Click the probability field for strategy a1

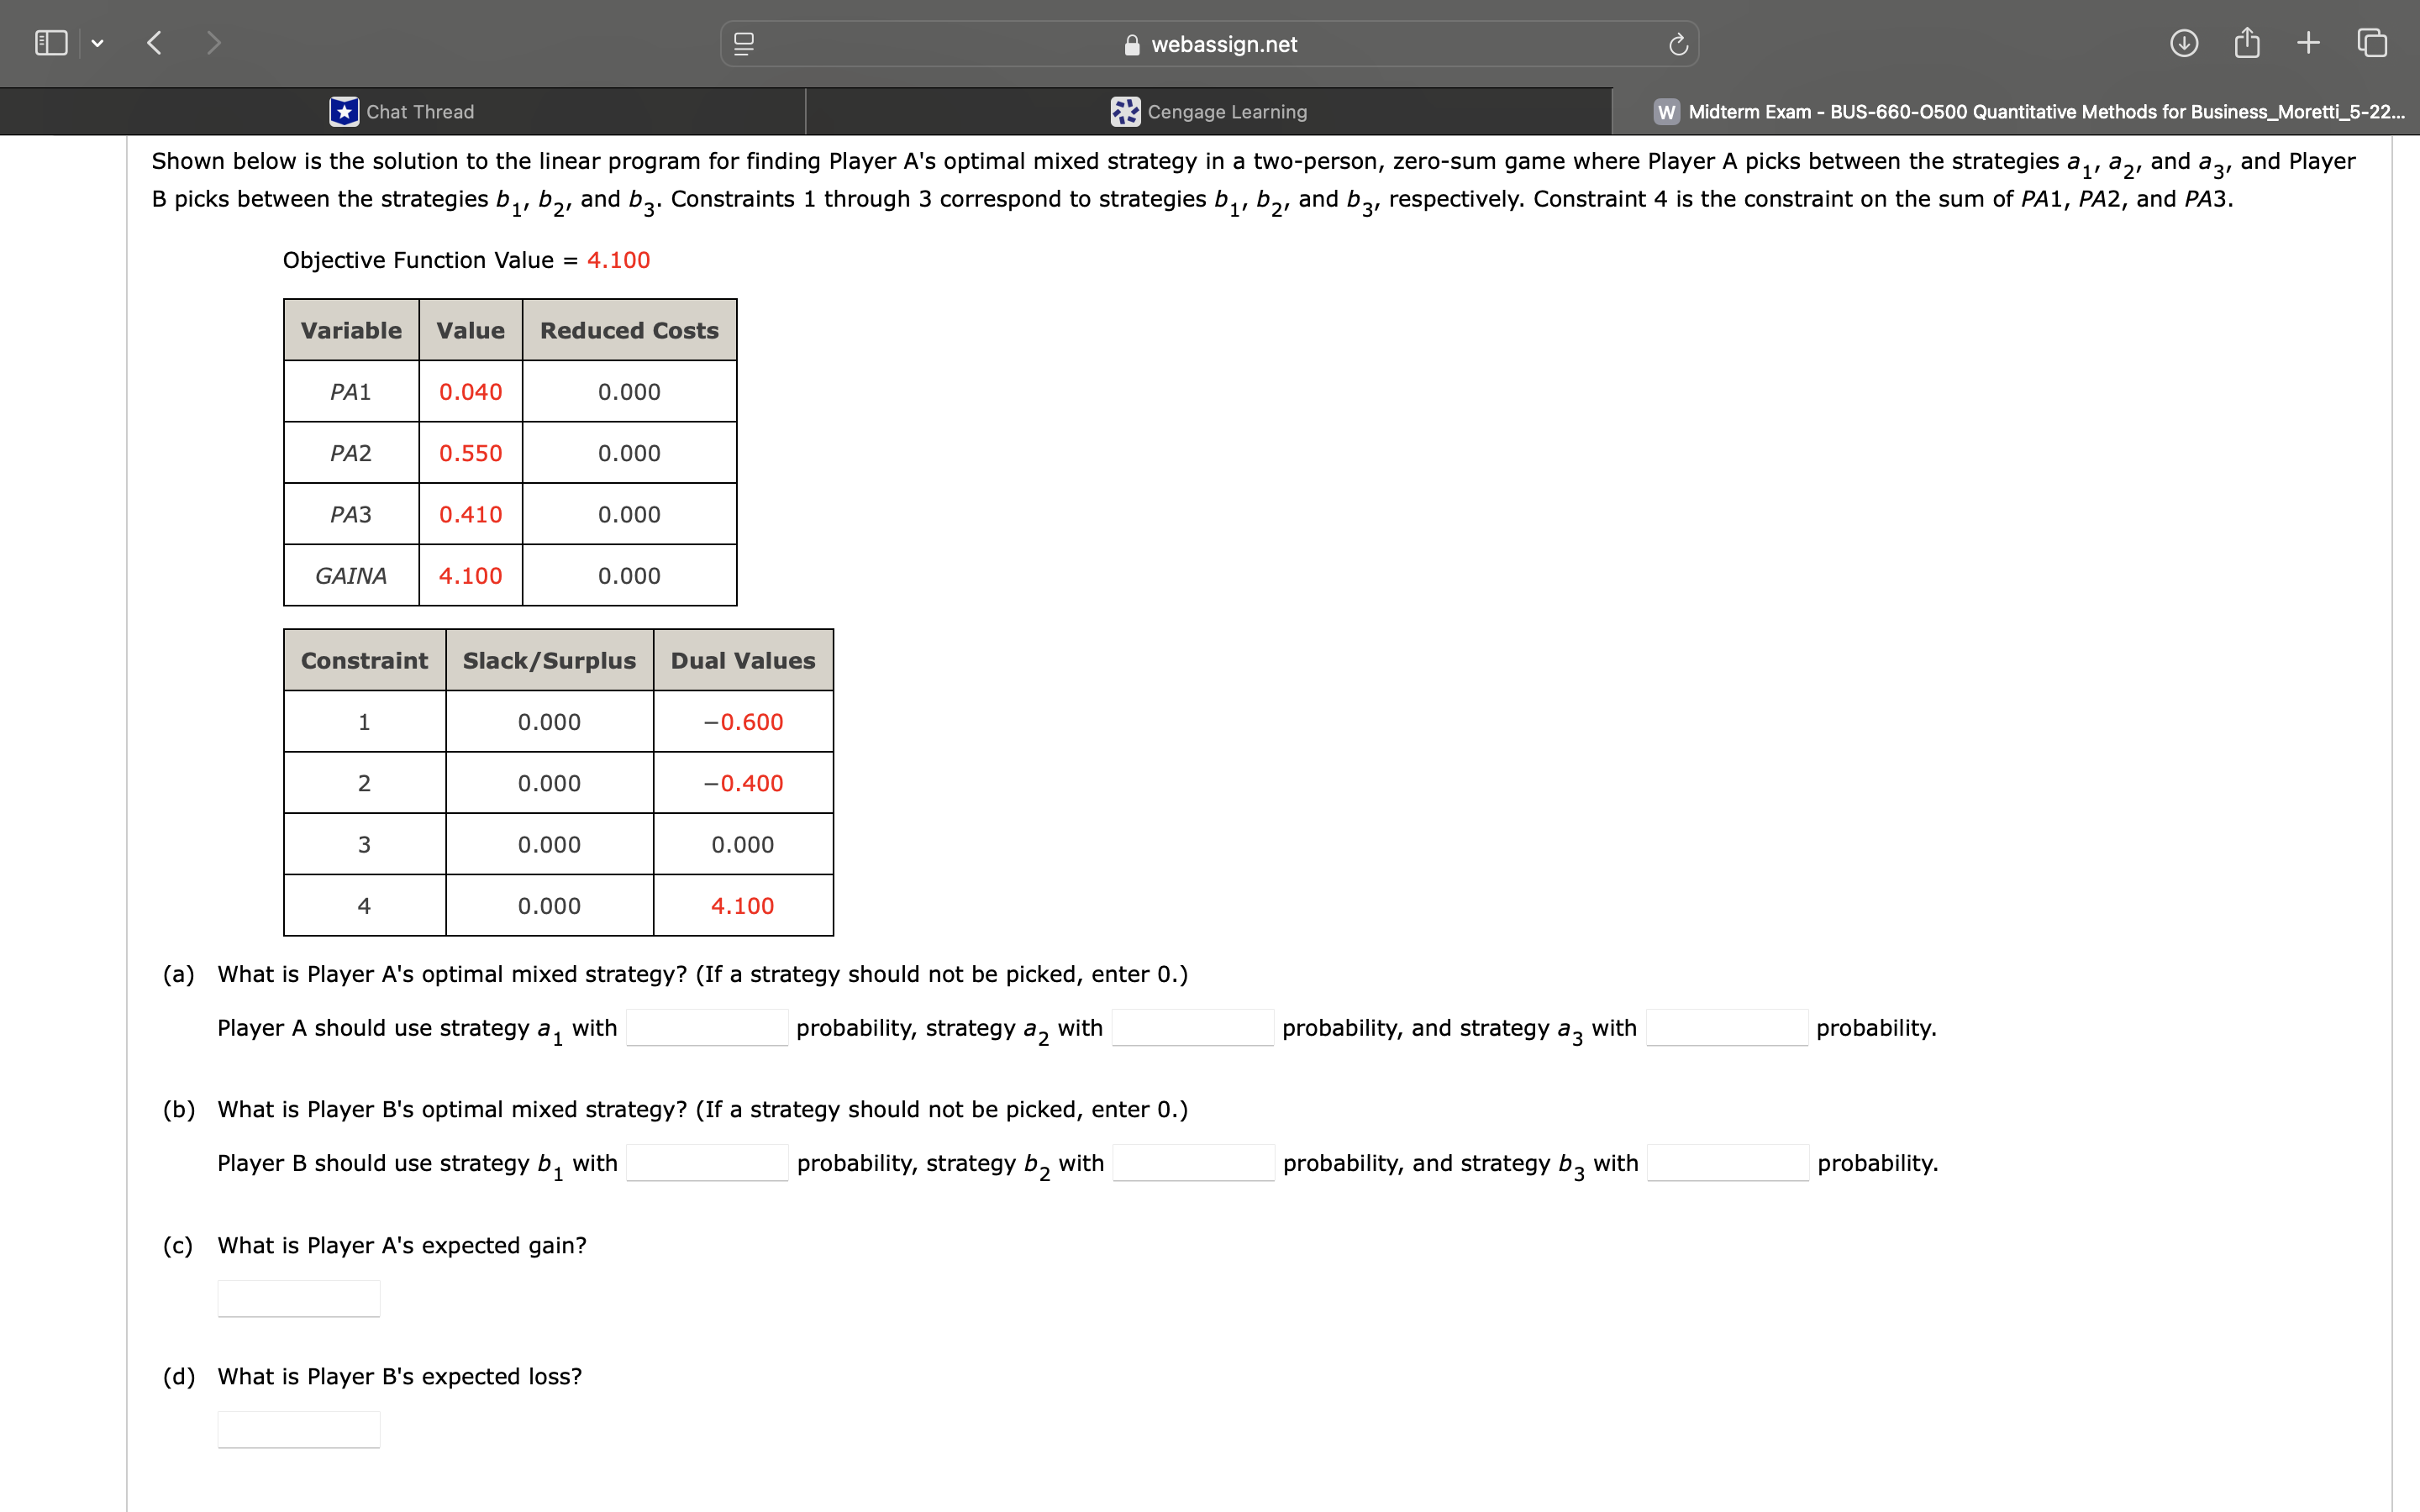click(706, 1028)
